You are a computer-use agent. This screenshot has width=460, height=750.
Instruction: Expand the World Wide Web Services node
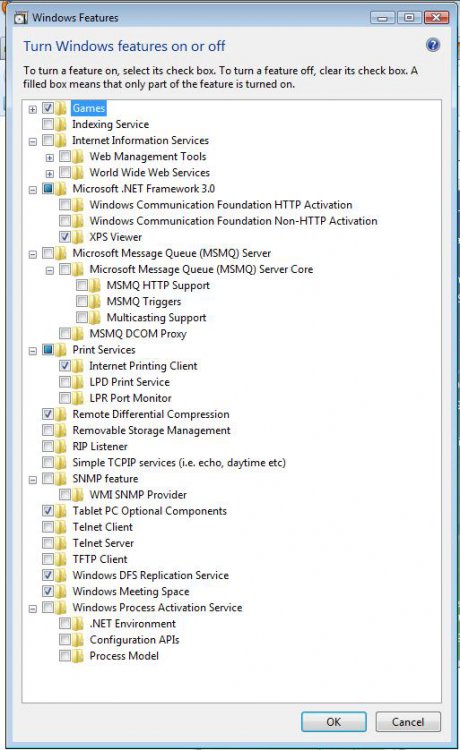tap(50, 174)
